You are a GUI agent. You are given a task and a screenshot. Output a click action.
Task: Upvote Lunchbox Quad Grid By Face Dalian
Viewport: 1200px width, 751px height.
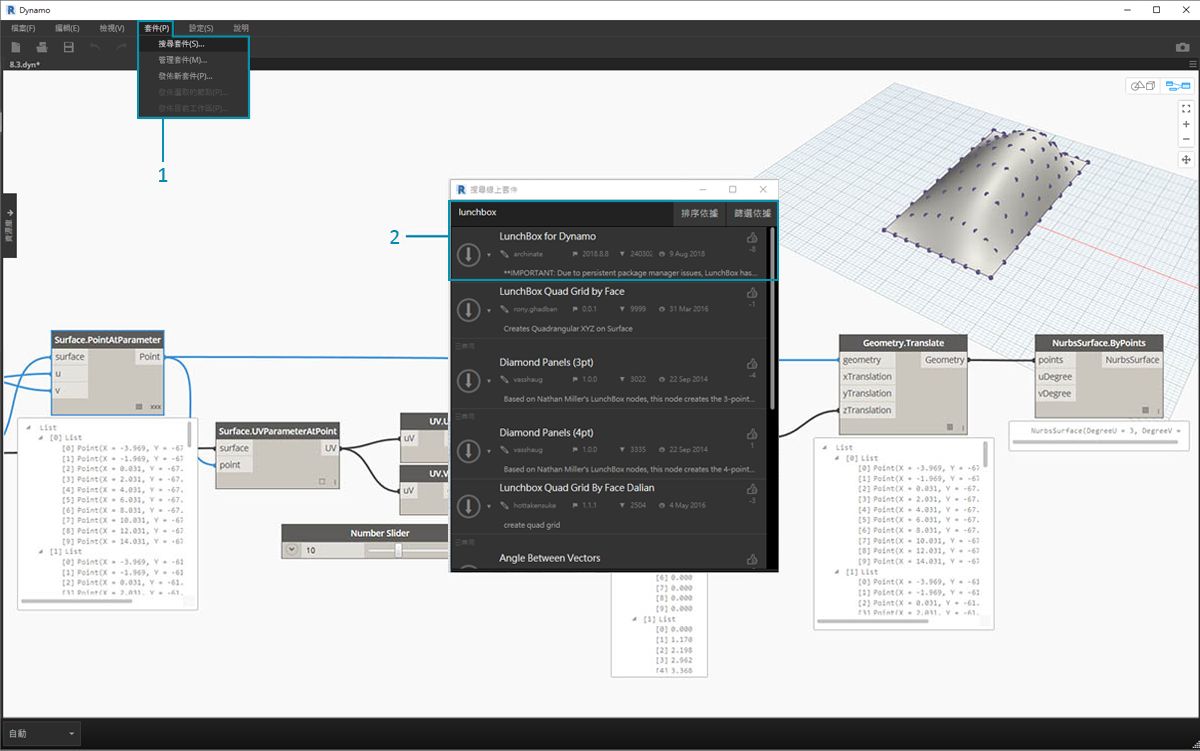pyautogui.click(x=752, y=487)
